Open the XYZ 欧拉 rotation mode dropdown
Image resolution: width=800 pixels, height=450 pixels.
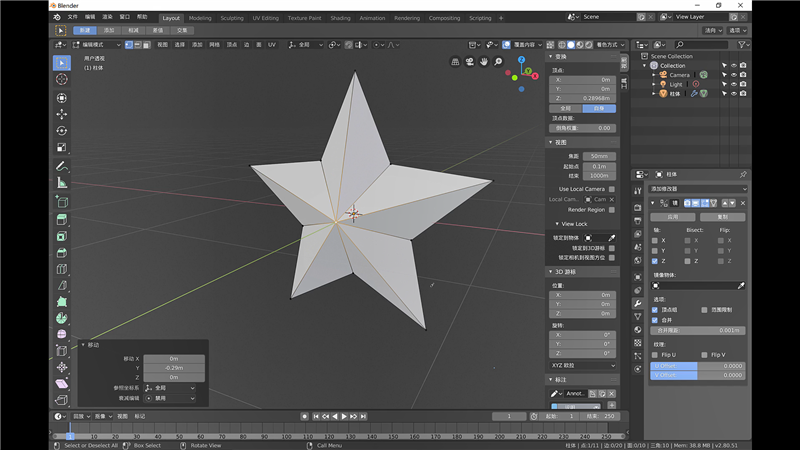[x=583, y=365]
